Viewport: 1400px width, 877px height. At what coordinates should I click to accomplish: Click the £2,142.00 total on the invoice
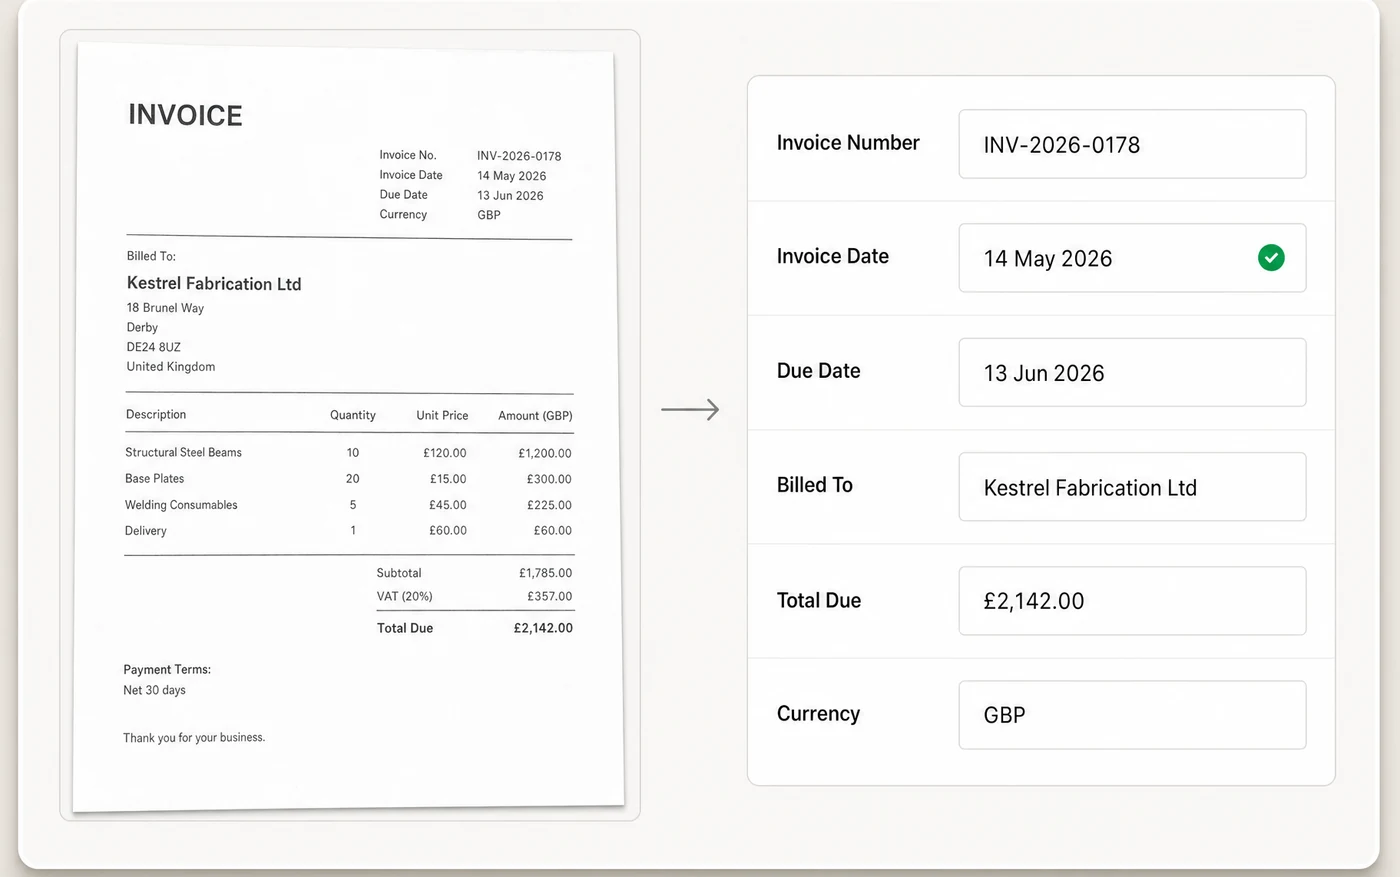point(543,628)
